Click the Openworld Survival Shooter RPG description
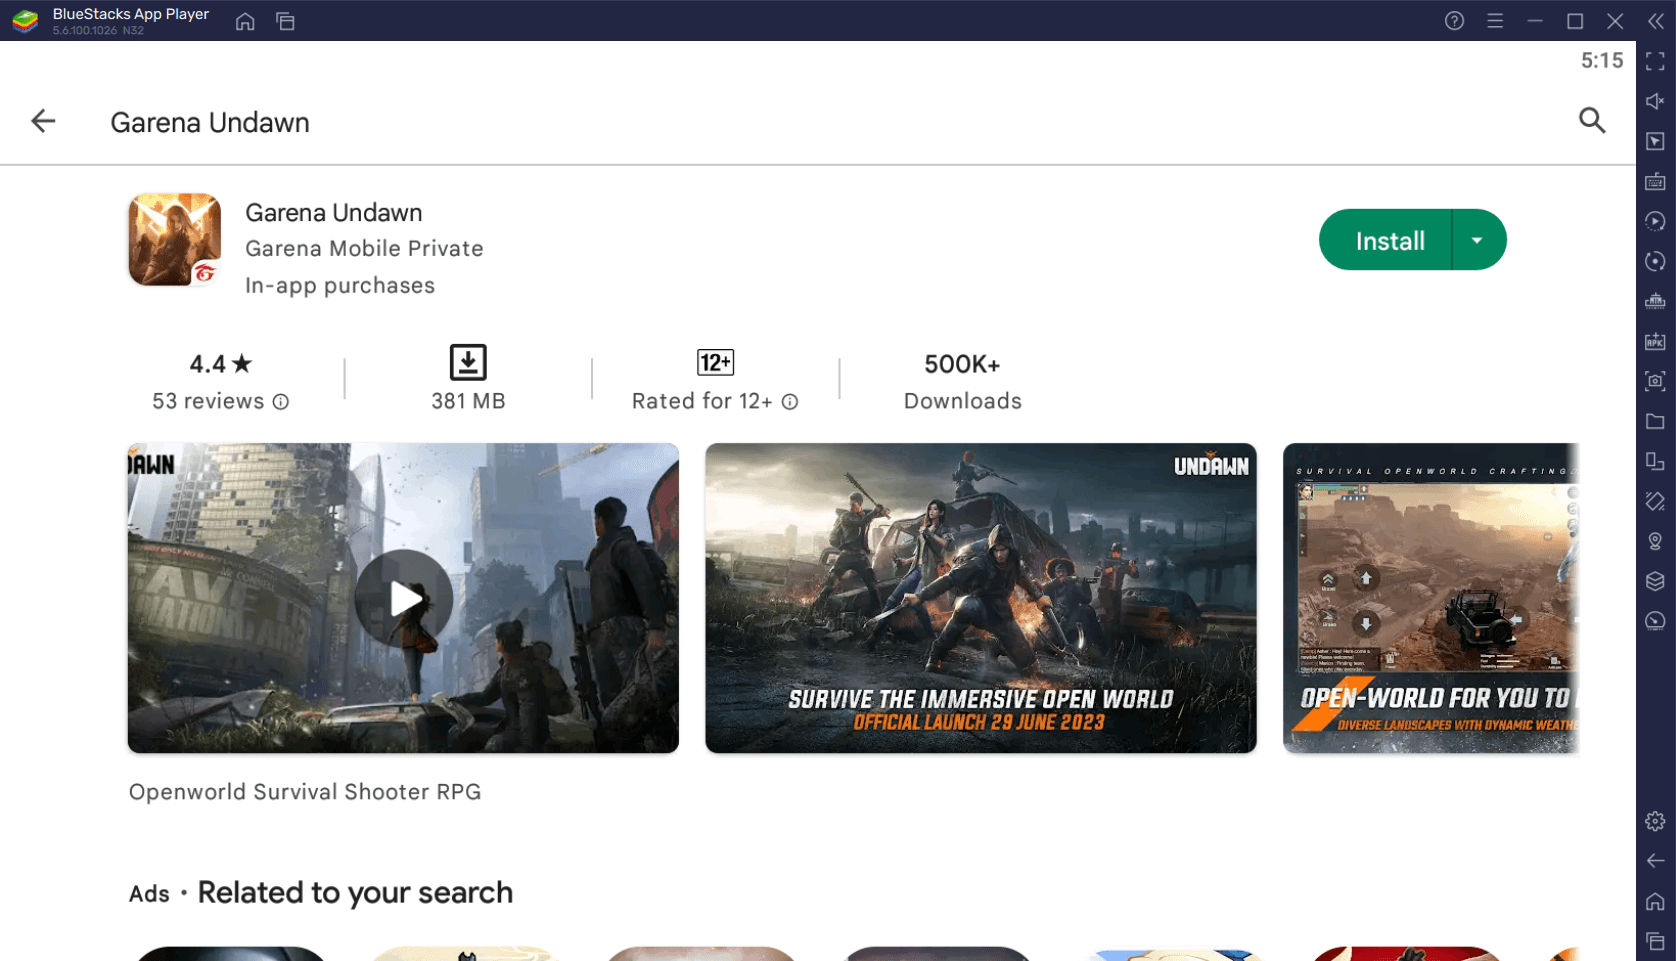This screenshot has height=961, width=1676. pos(305,792)
